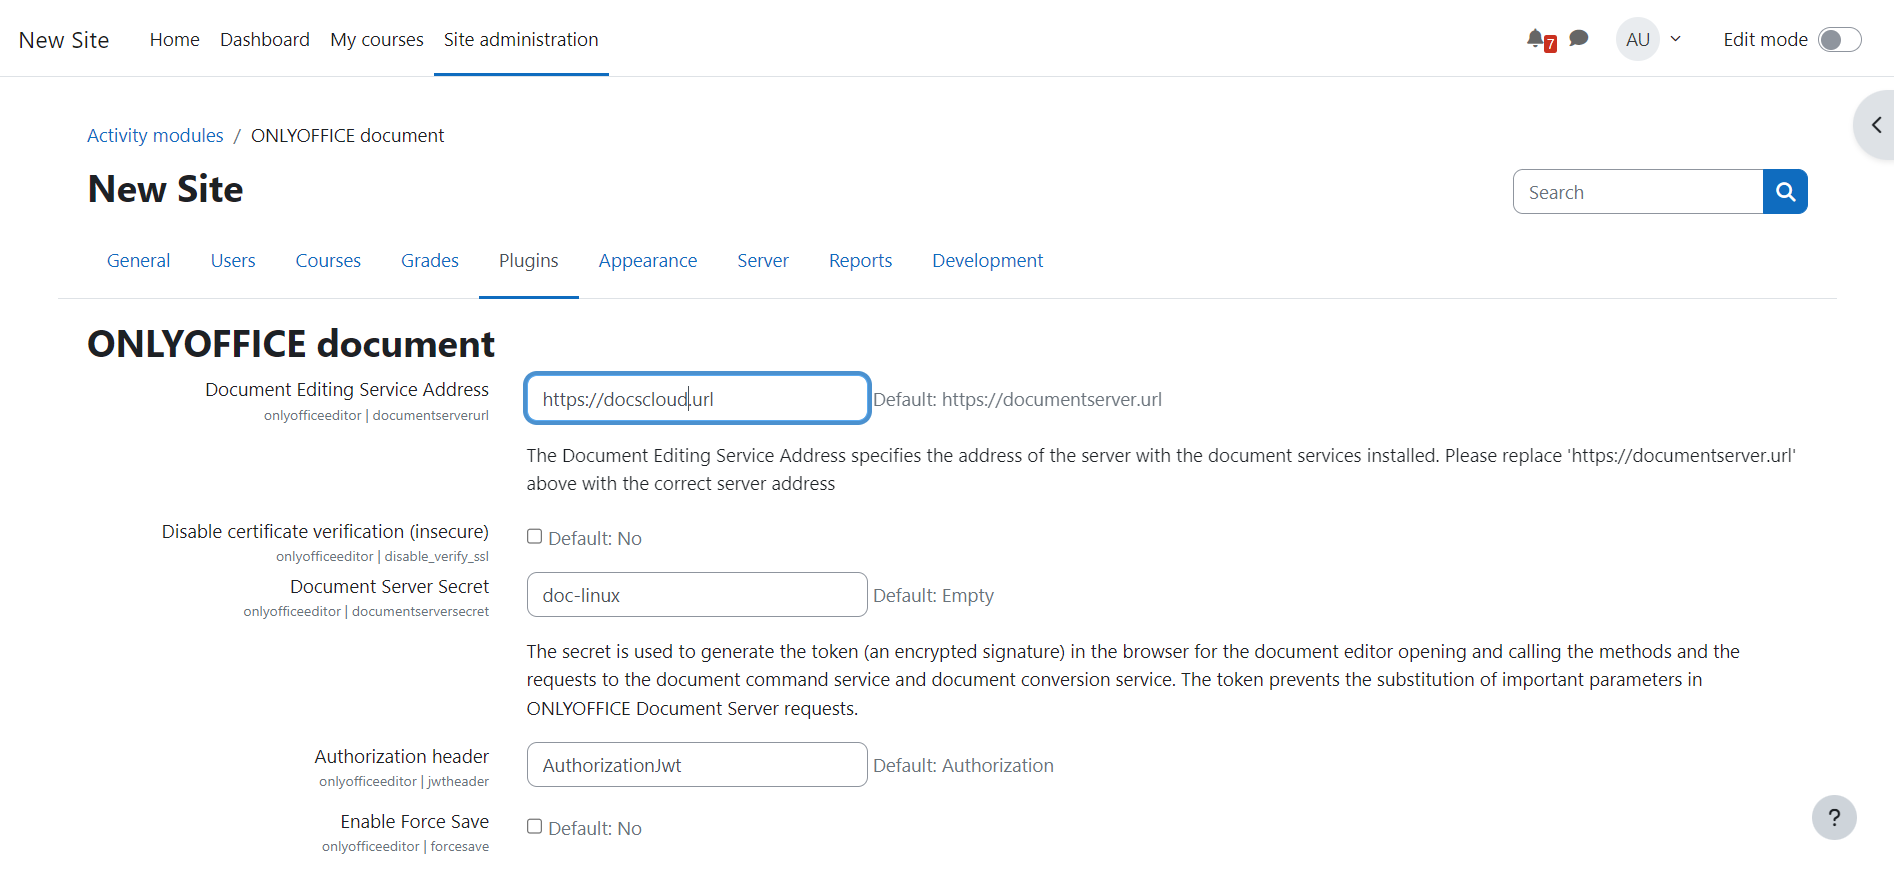Click the Activity modules breadcrumb link

point(155,136)
